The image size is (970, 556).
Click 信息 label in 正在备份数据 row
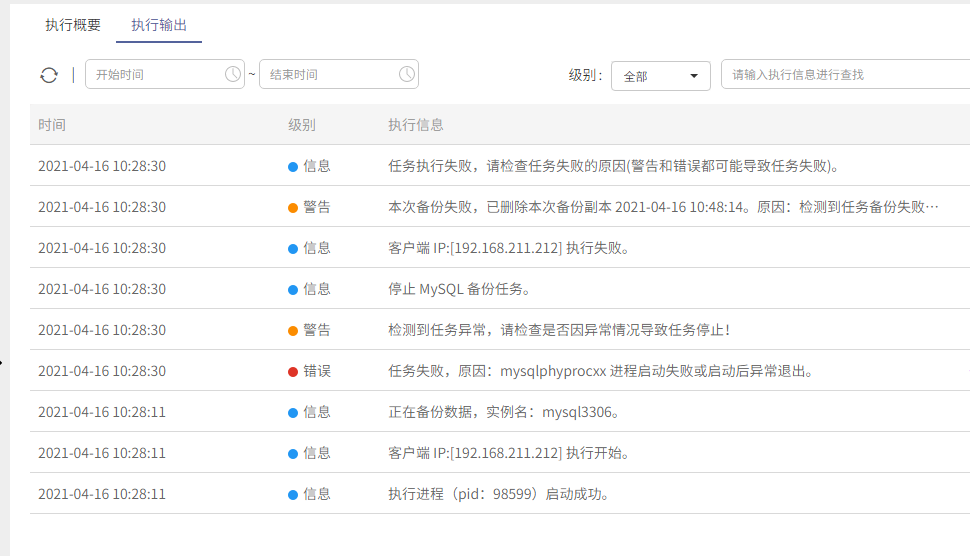(x=317, y=412)
